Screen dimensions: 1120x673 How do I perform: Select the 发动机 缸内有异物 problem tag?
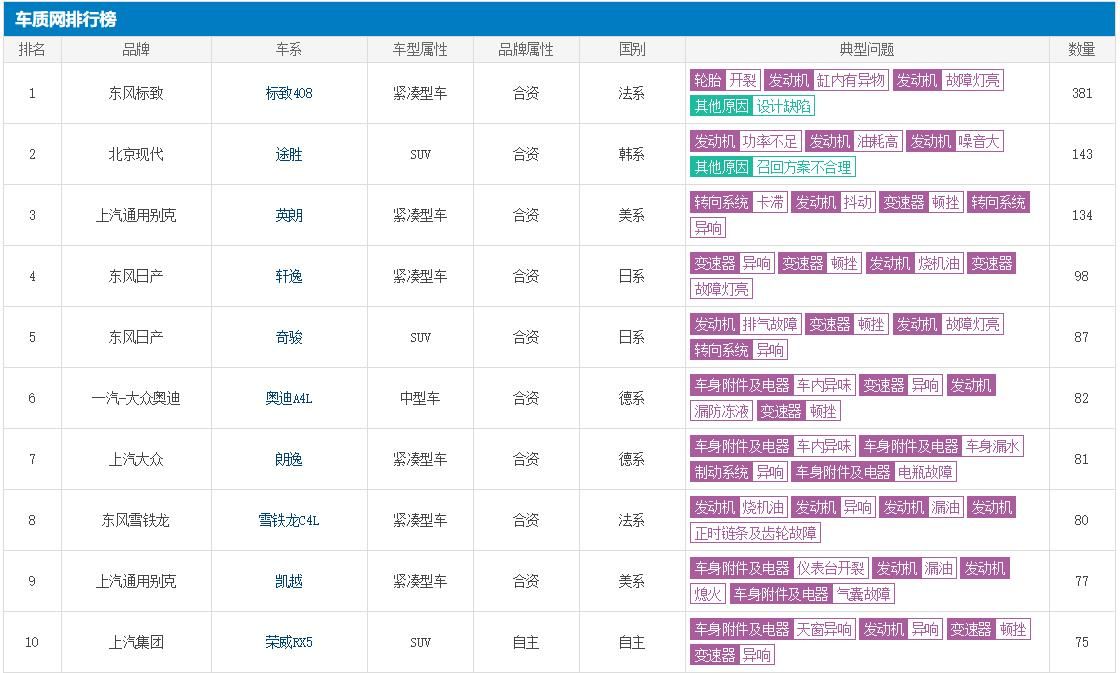point(826,80)
